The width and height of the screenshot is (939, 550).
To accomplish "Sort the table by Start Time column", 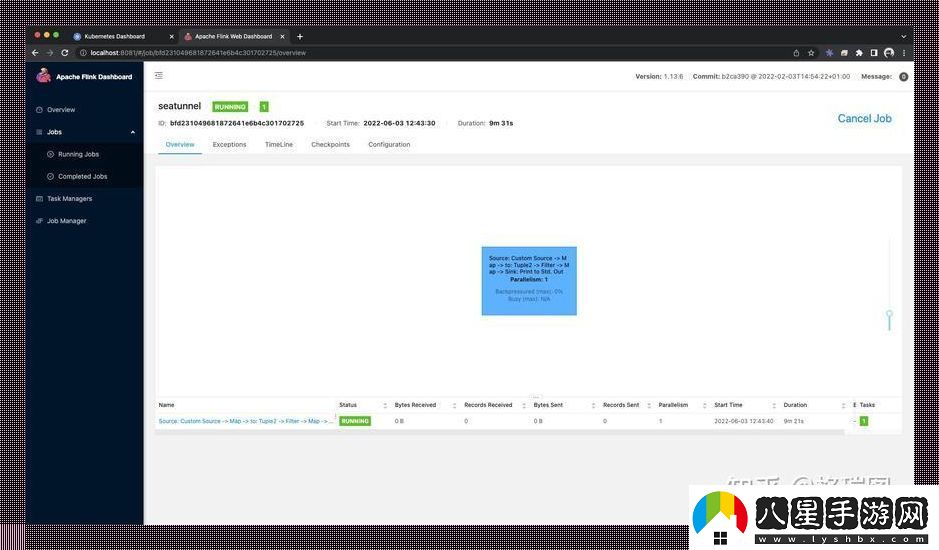I will [774, 406].
